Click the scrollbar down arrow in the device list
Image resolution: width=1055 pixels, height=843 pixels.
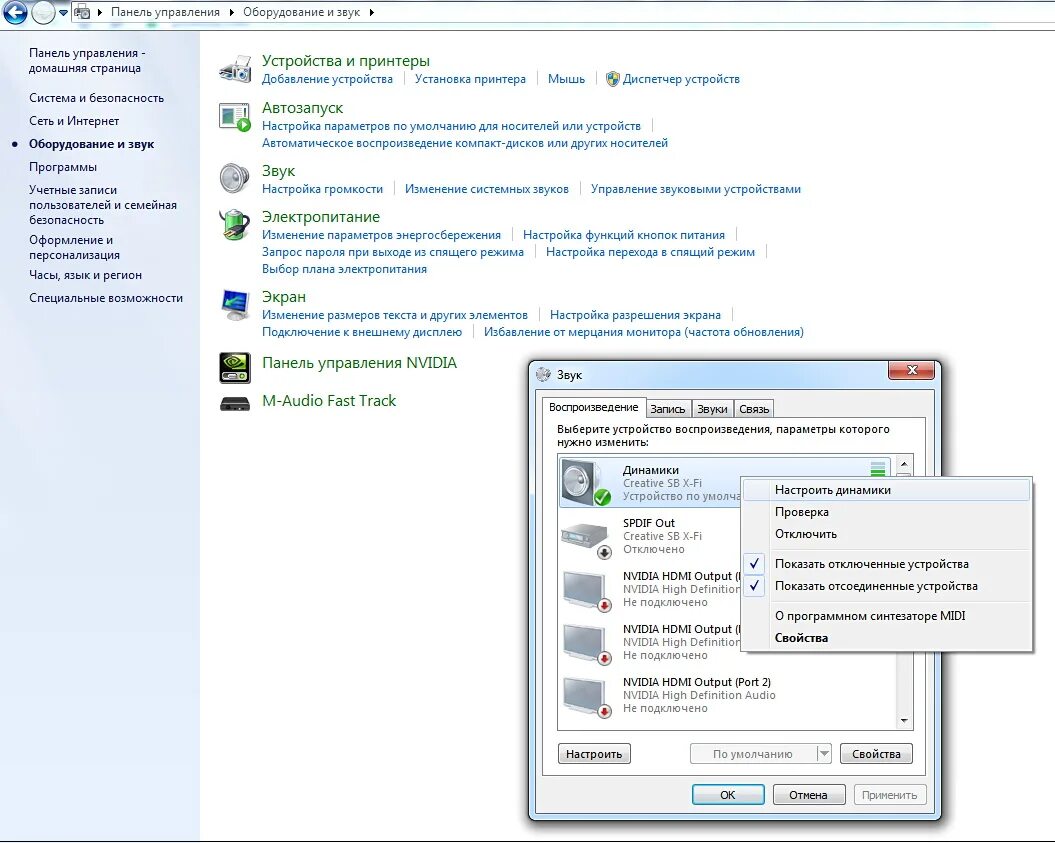[904, 720]
